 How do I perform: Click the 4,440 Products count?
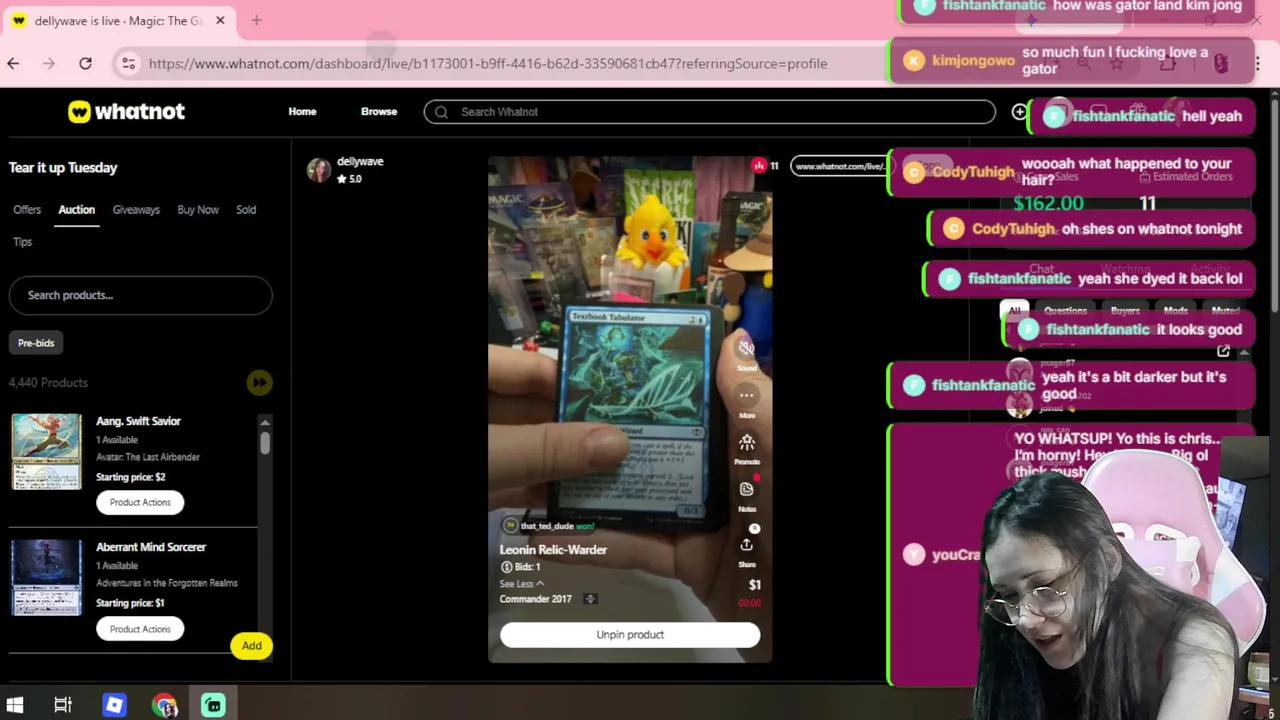click(x=48, y=383)
